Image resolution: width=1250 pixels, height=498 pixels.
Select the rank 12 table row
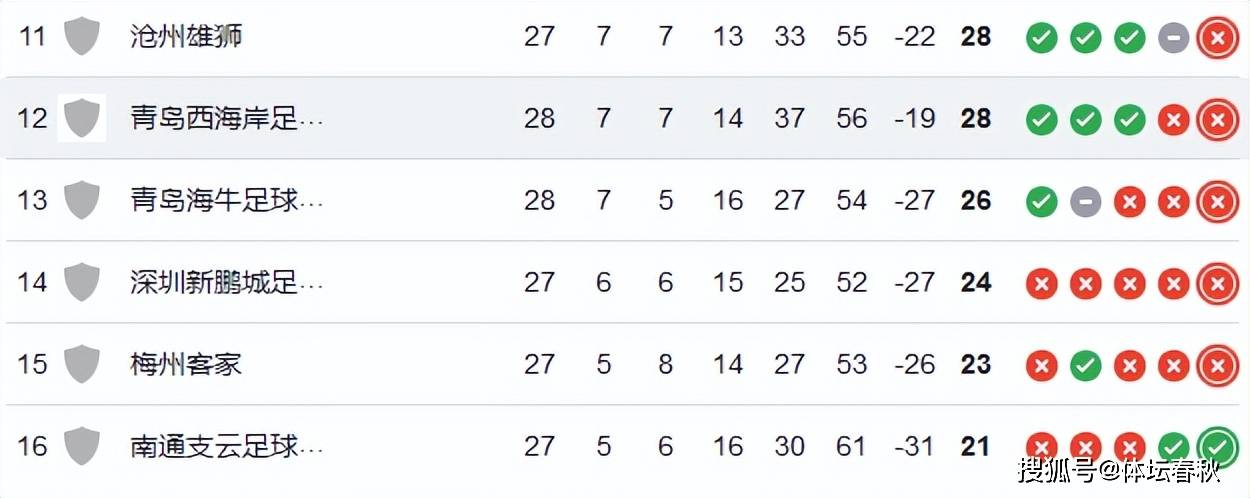(625, 118)
